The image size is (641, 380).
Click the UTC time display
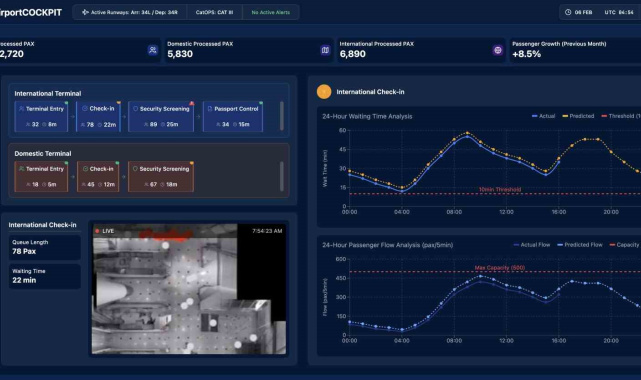[x=619, y=12]
